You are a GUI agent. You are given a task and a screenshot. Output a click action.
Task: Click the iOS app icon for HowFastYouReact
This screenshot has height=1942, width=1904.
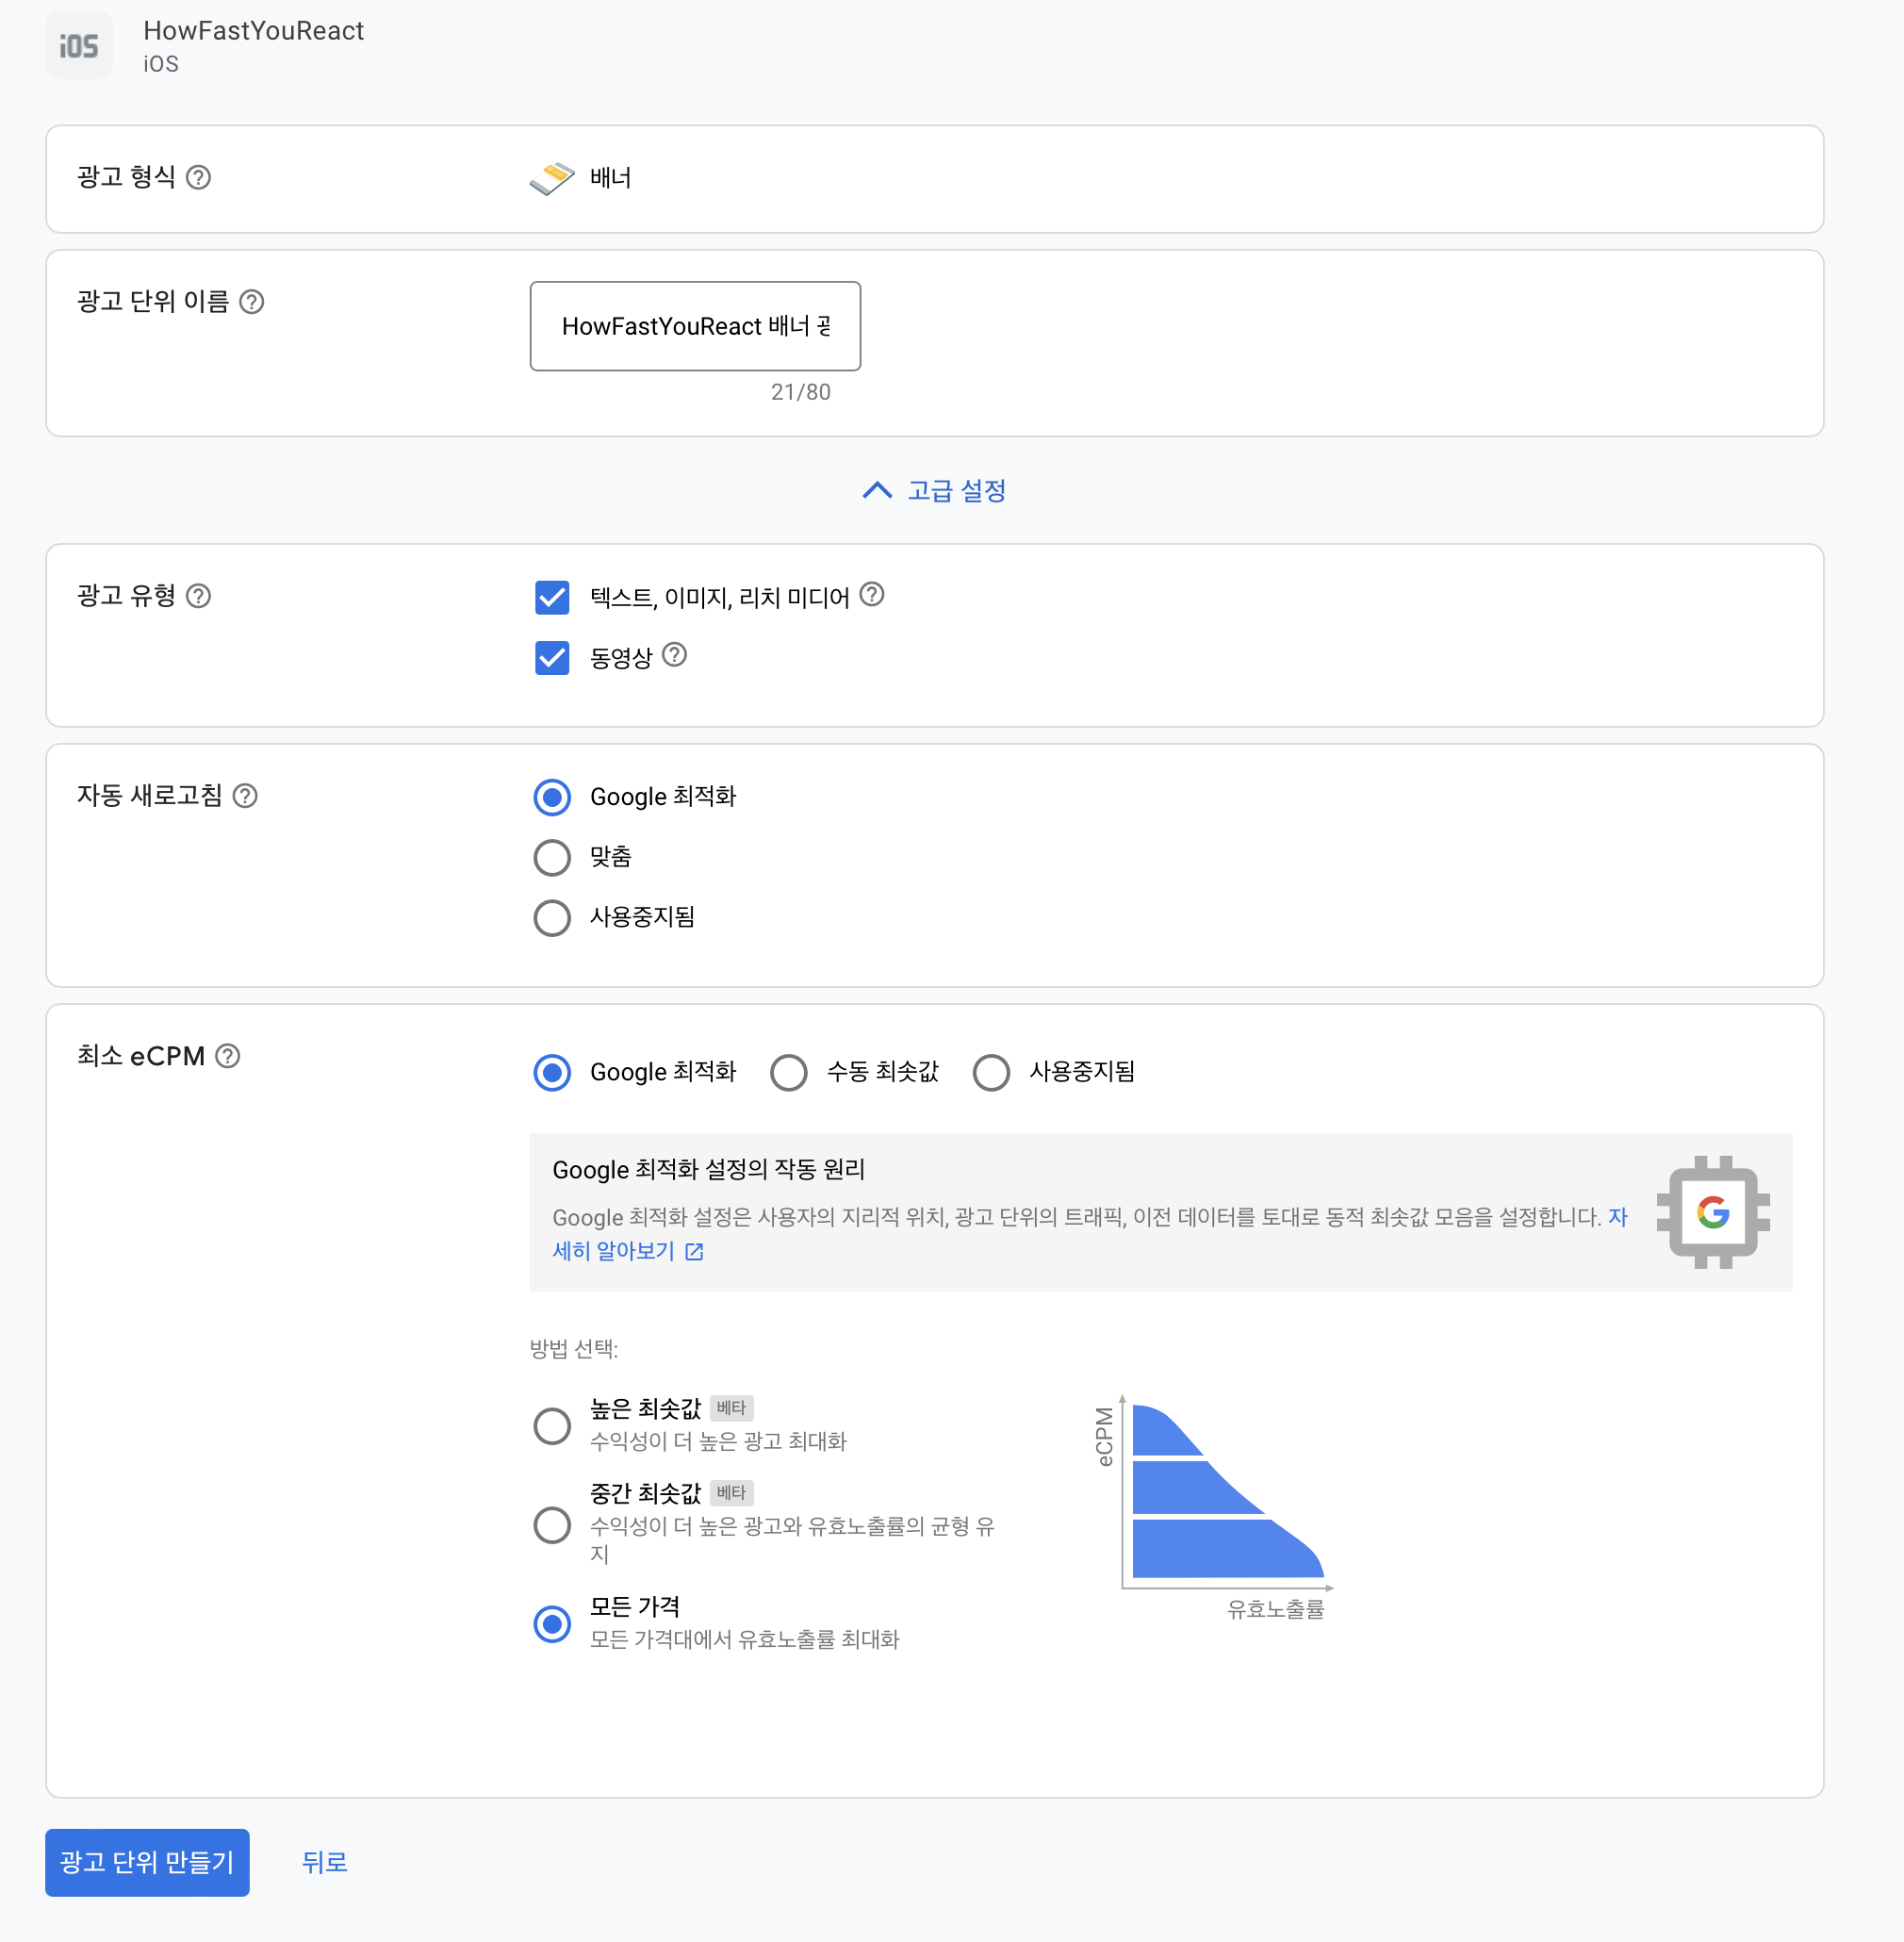pos(79,46)
